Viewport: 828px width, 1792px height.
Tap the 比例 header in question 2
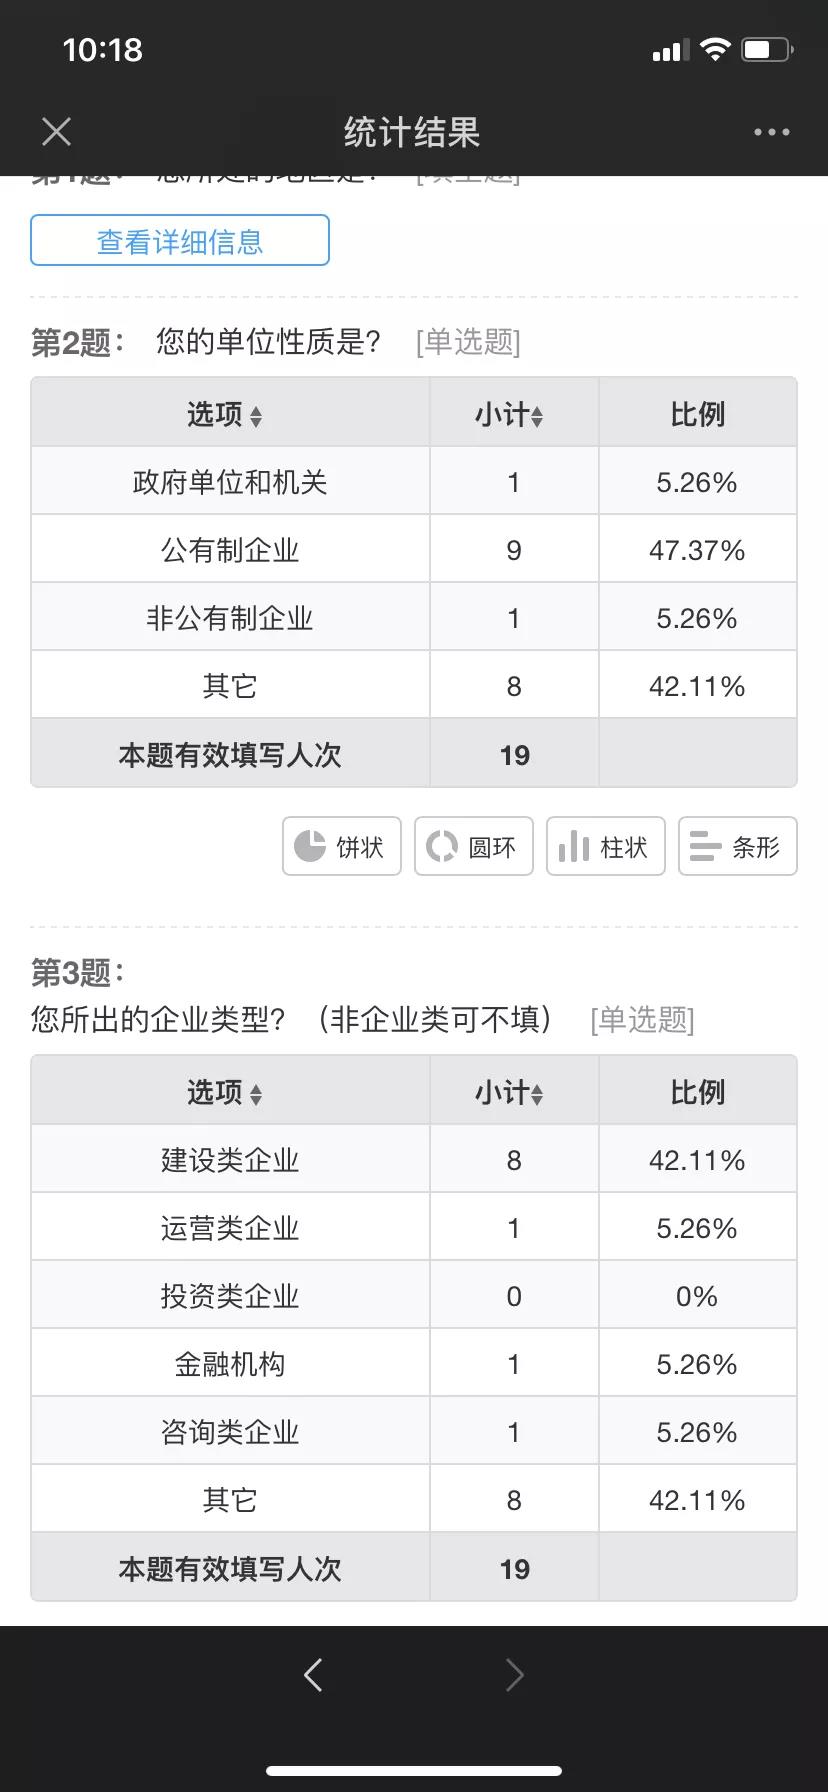[697, 414]
